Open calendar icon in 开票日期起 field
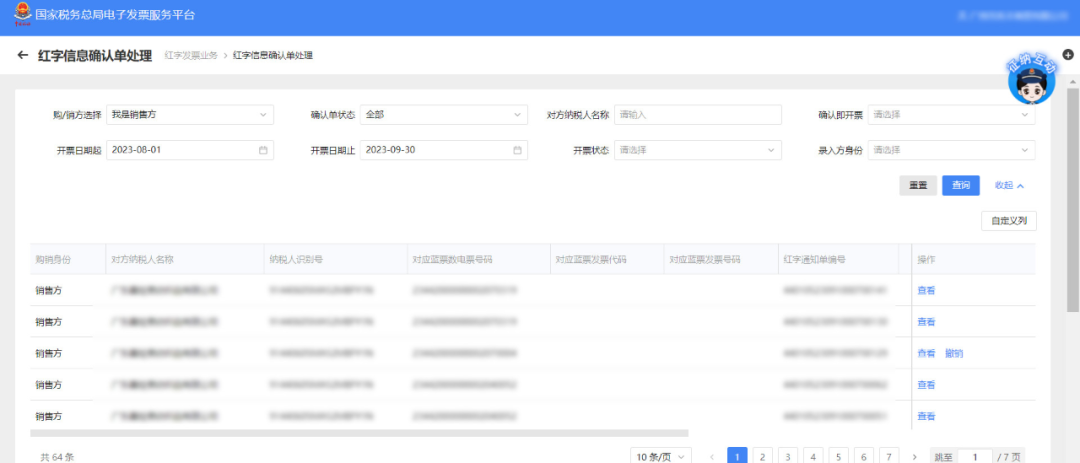Image resolution: width=1080 pixels, height=463 pixels. (263, 150)
